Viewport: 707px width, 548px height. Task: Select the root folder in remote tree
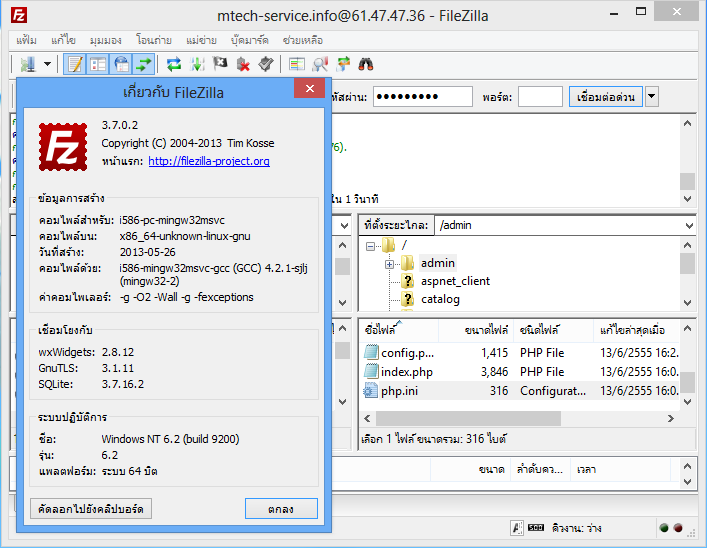404,245
